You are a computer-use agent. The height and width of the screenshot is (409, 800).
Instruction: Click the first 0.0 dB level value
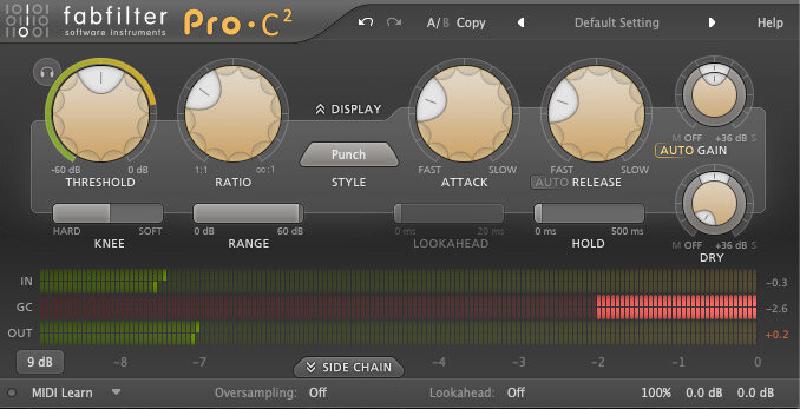[704, 393]
